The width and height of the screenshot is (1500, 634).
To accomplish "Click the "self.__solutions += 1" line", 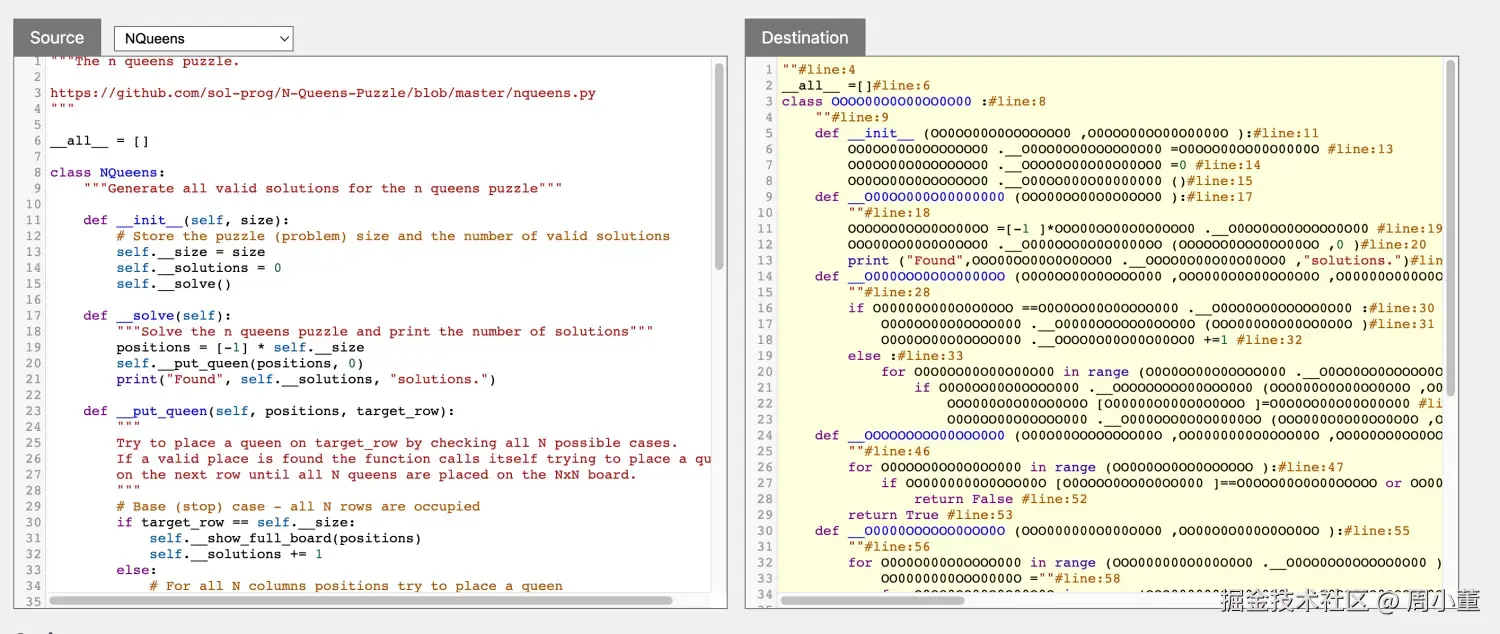I will click(x=236, y=554).
